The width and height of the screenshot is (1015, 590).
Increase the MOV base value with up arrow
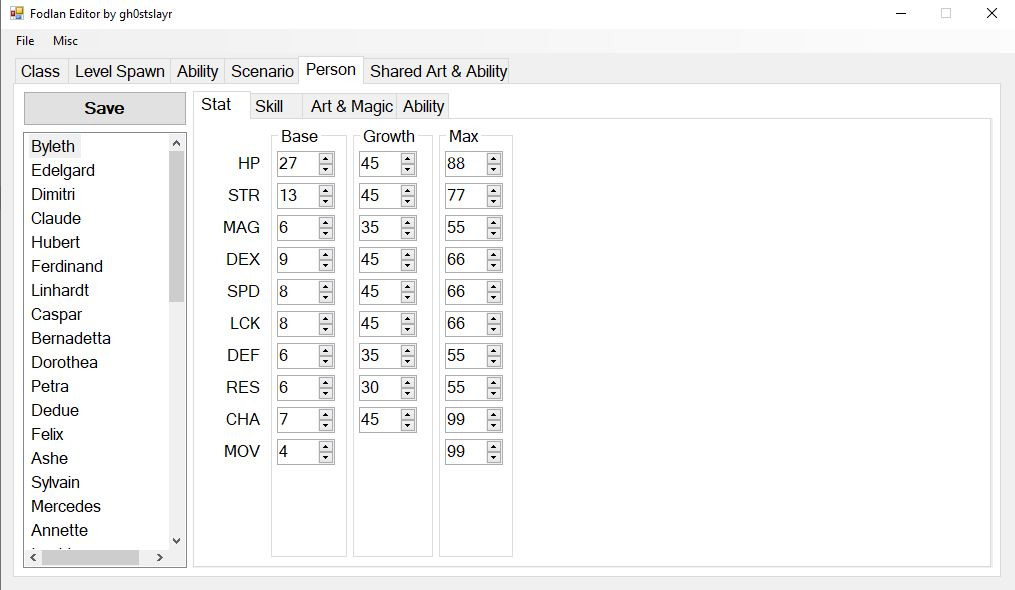(x=326, y=446)
